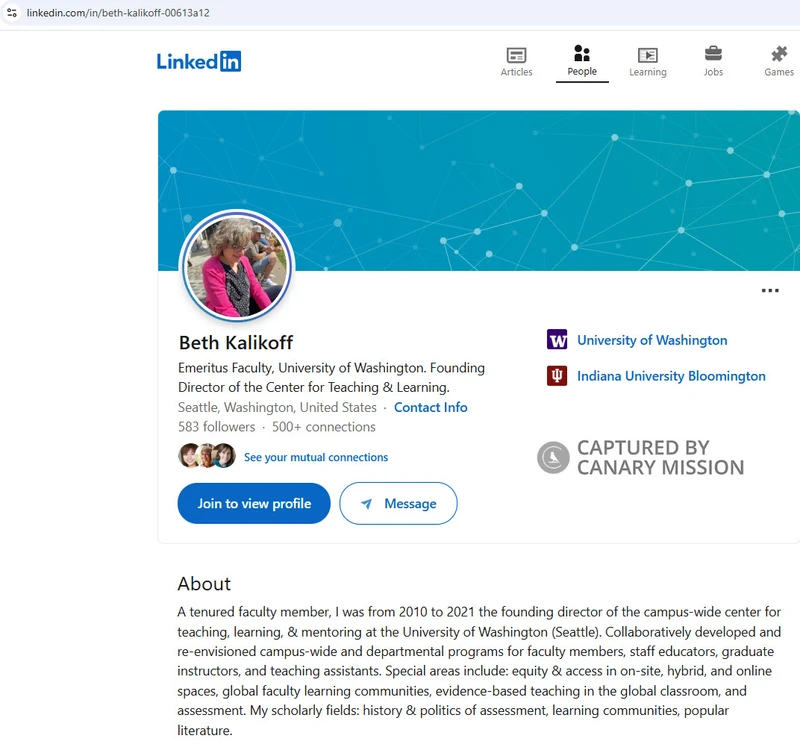
Task: Click the University of Washington logo icon
Action: (x=557, y=339)
